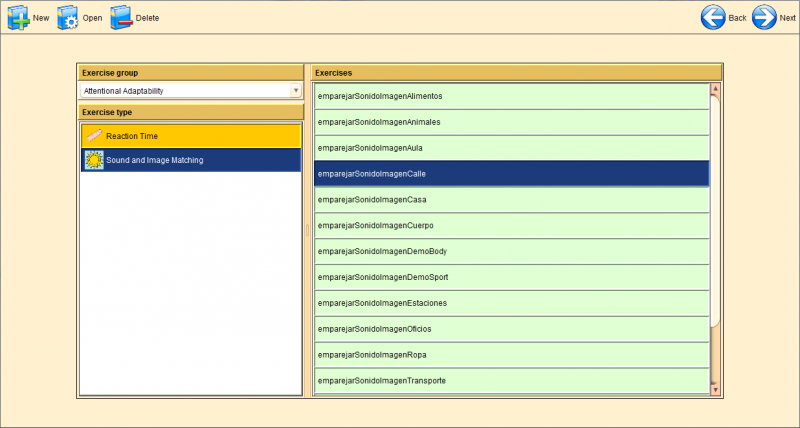Viewport: 800px width, 428px height.
Task: Click the Open book icon with gear
Action: pyautogui.click(x=67, y=18)
